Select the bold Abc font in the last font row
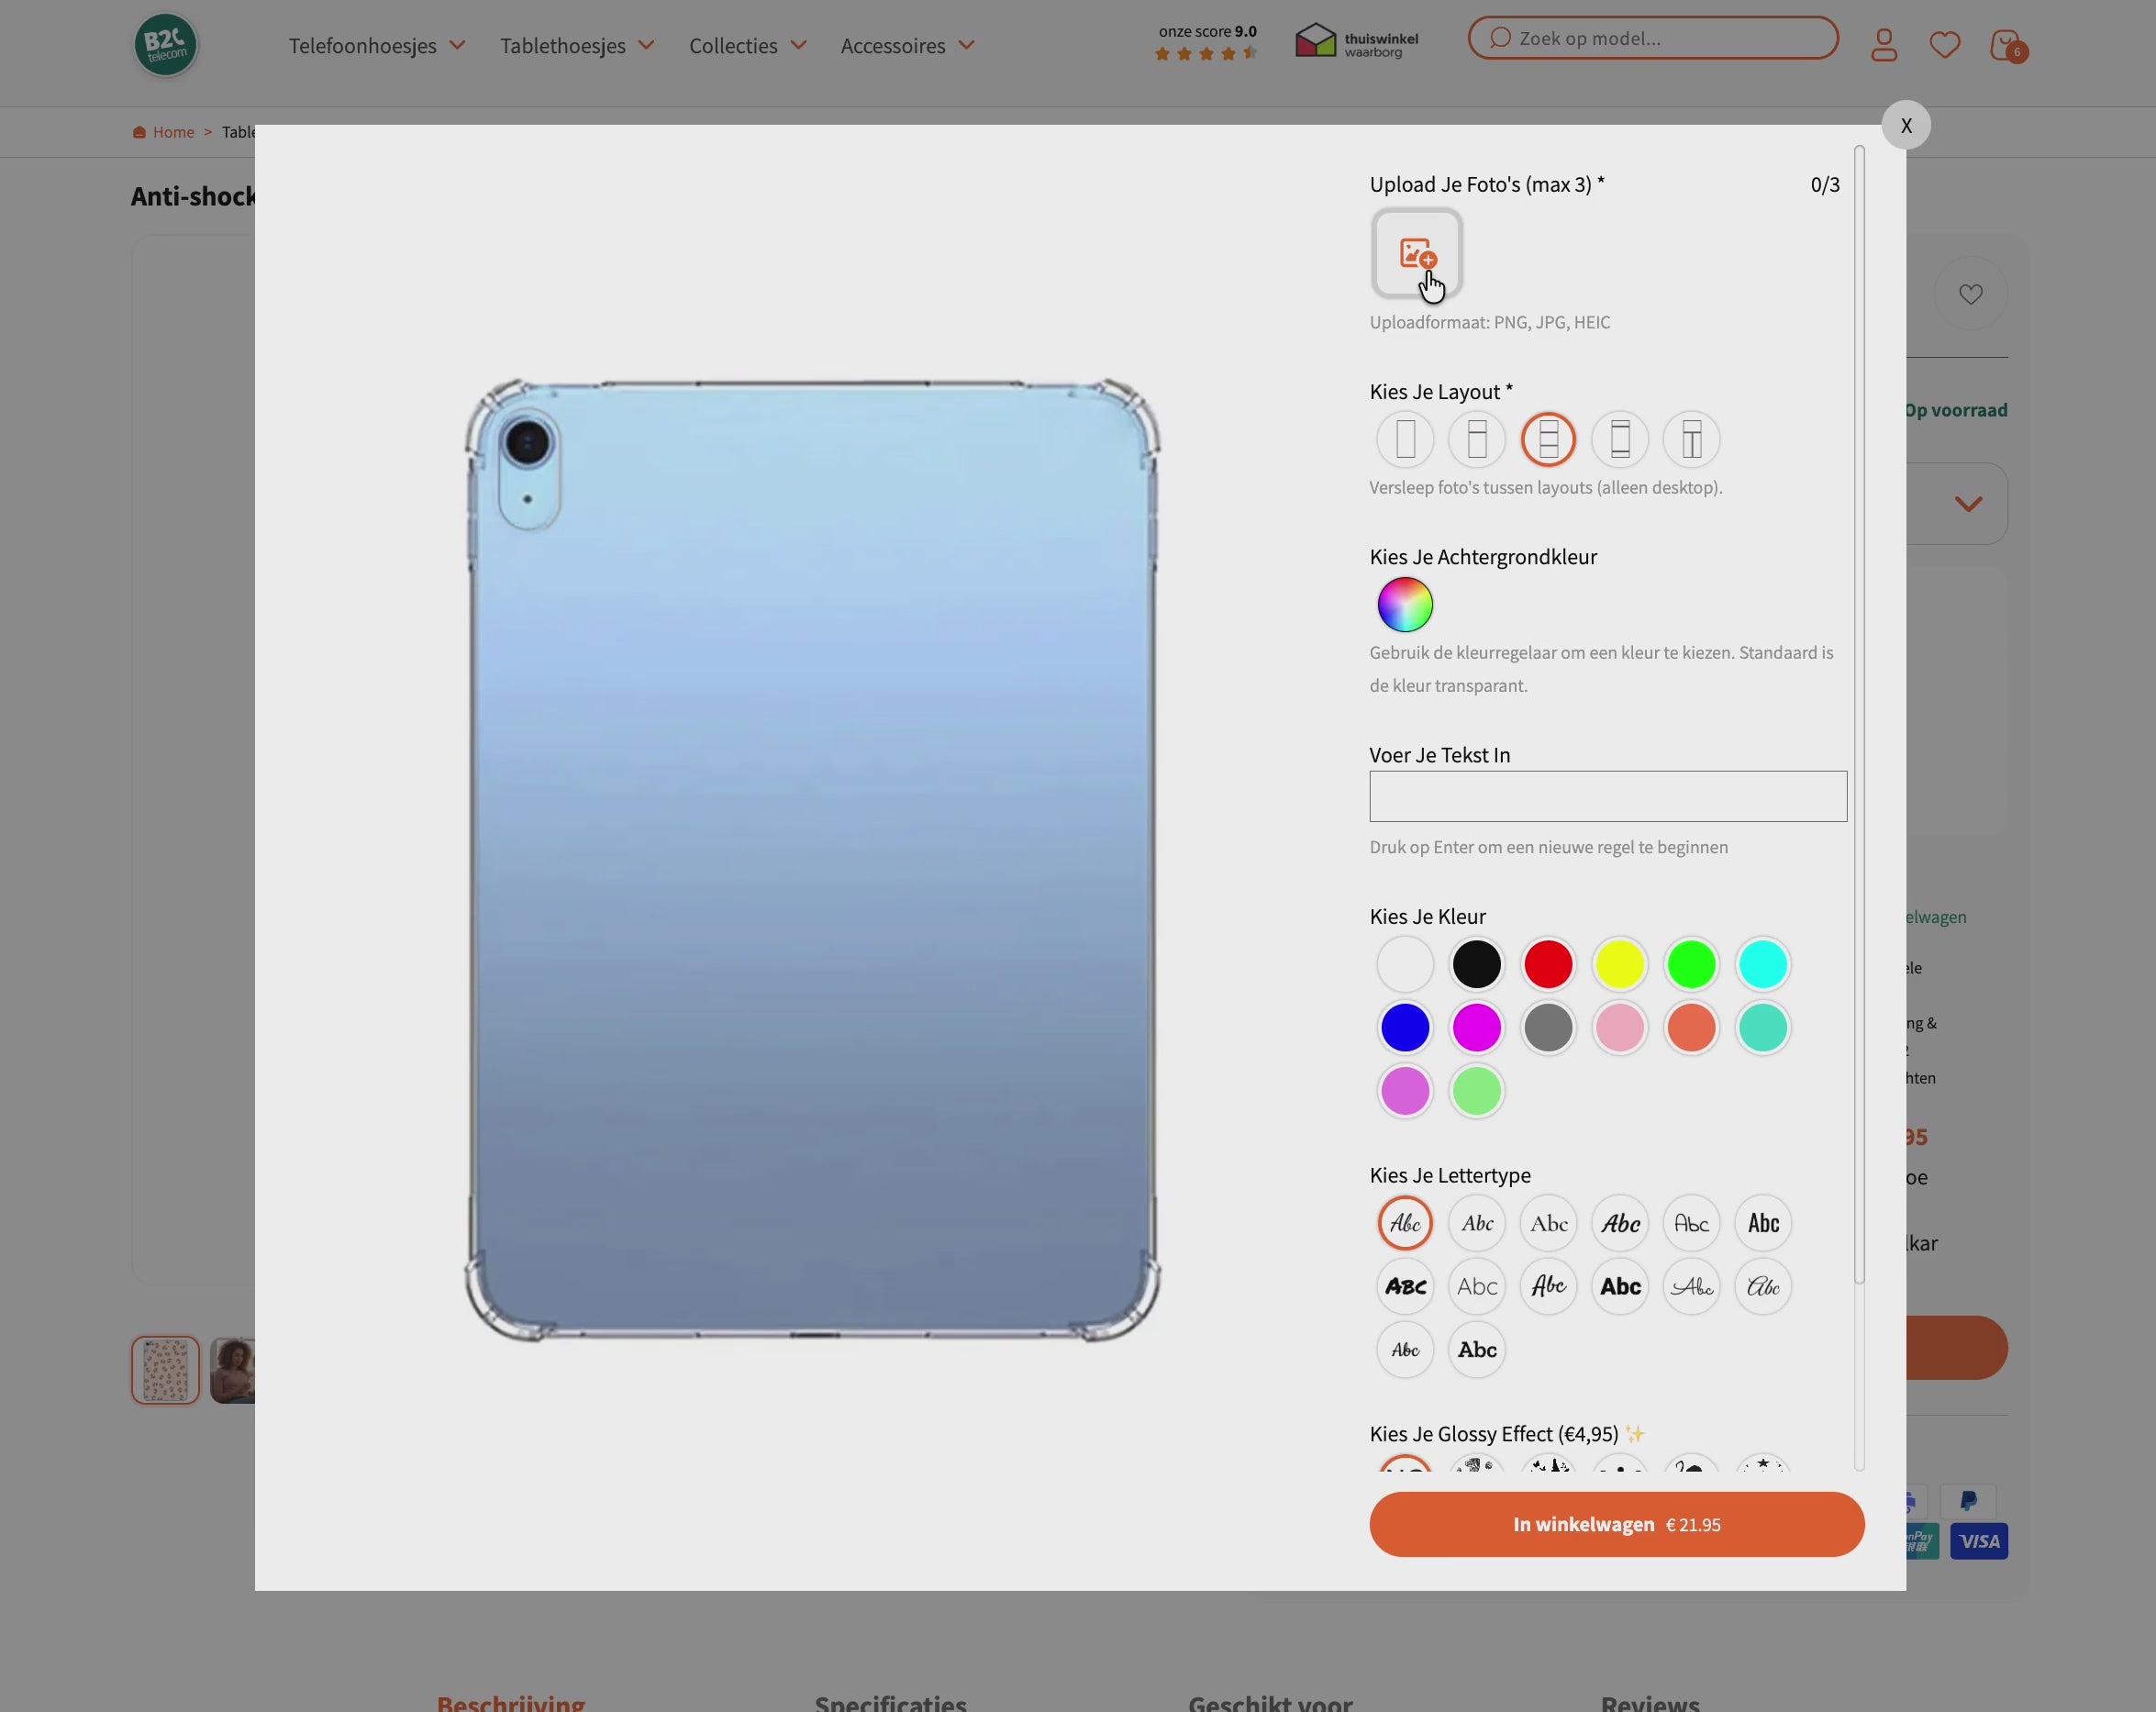Viewport: 2156px width, 1712px height. pyautogui.click(x=1477, y=1349)
